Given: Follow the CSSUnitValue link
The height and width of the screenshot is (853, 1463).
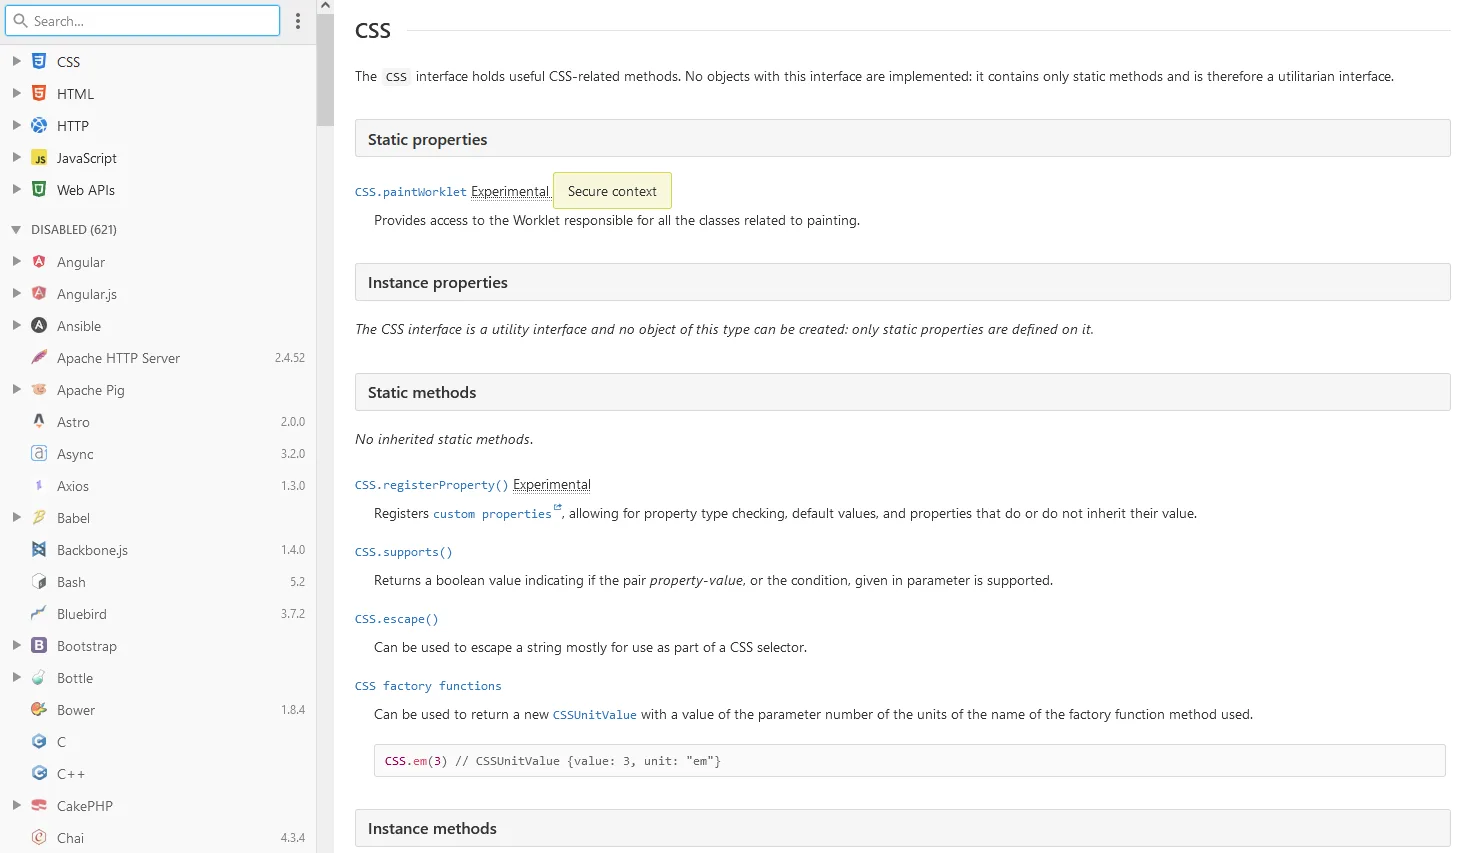Looking at the screenshot, I should 594,715.
